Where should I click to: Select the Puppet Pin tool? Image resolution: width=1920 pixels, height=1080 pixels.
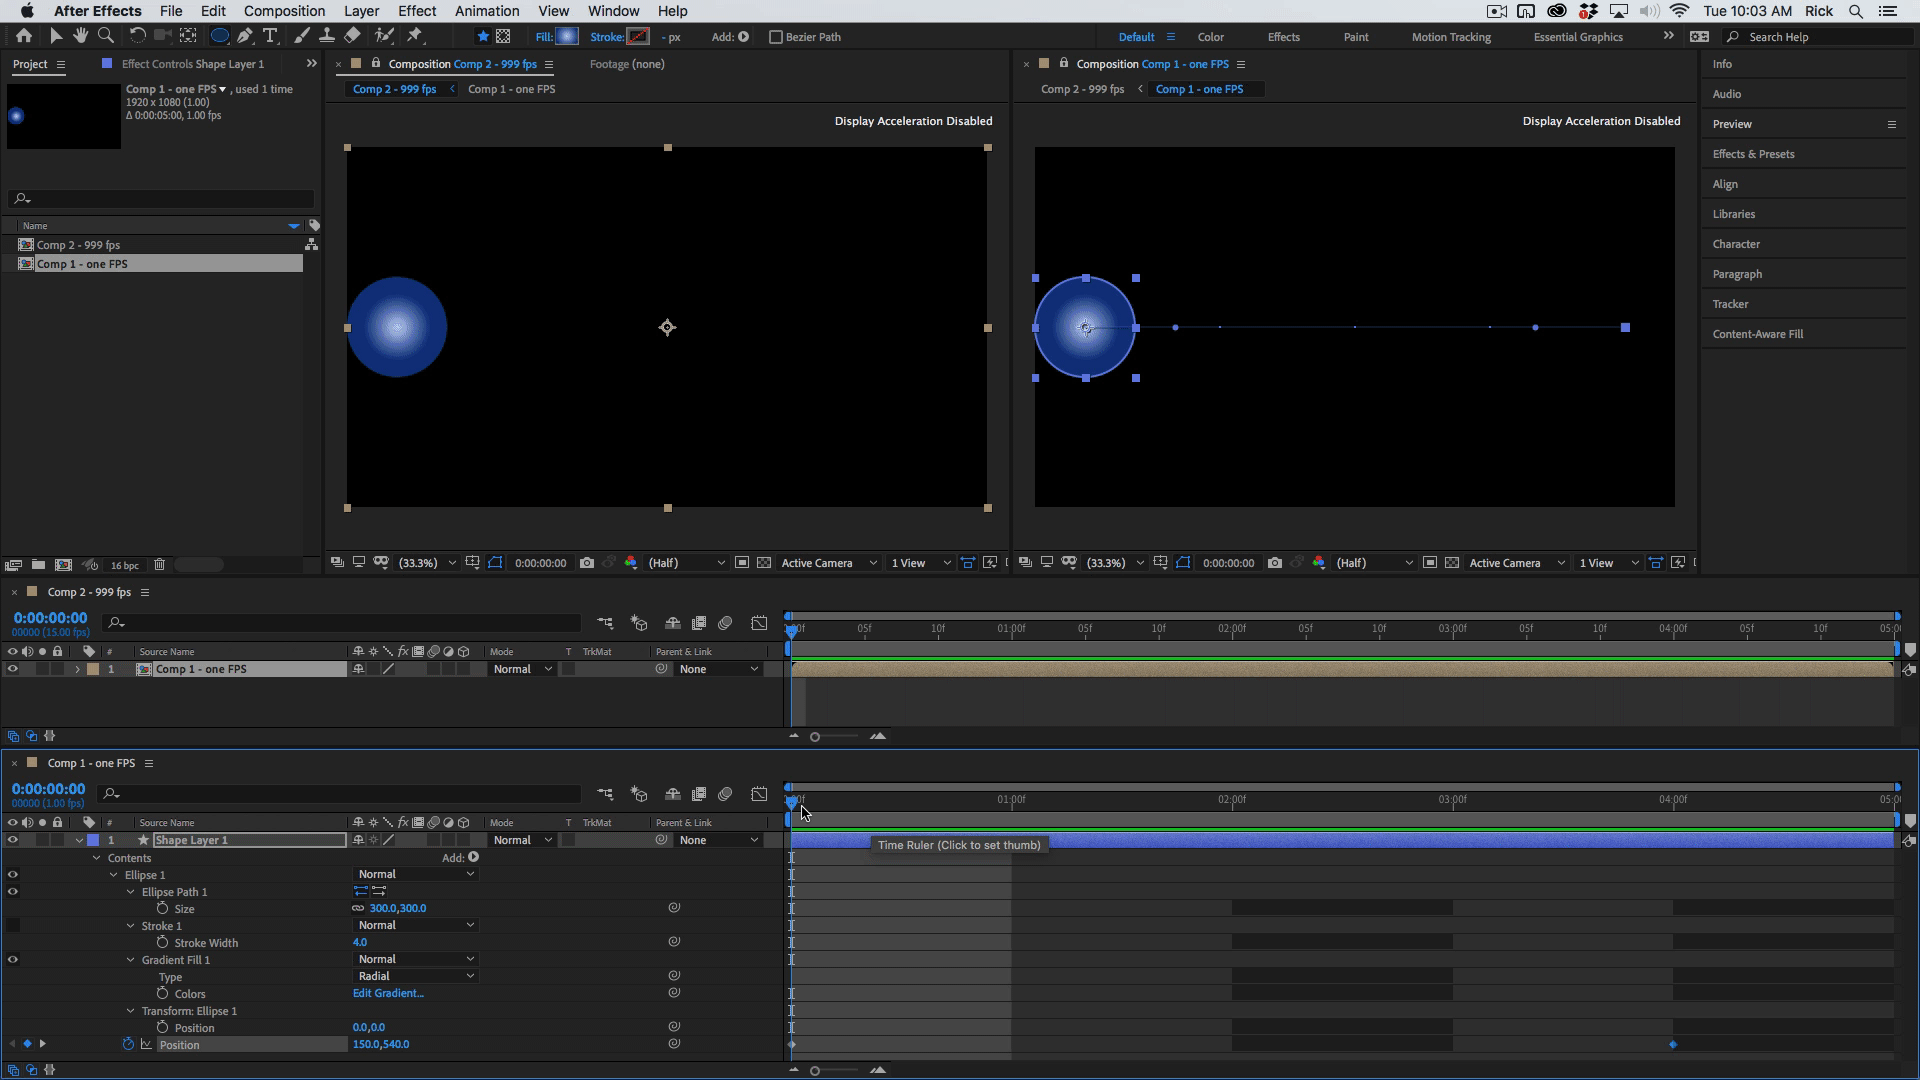point(415,36)
